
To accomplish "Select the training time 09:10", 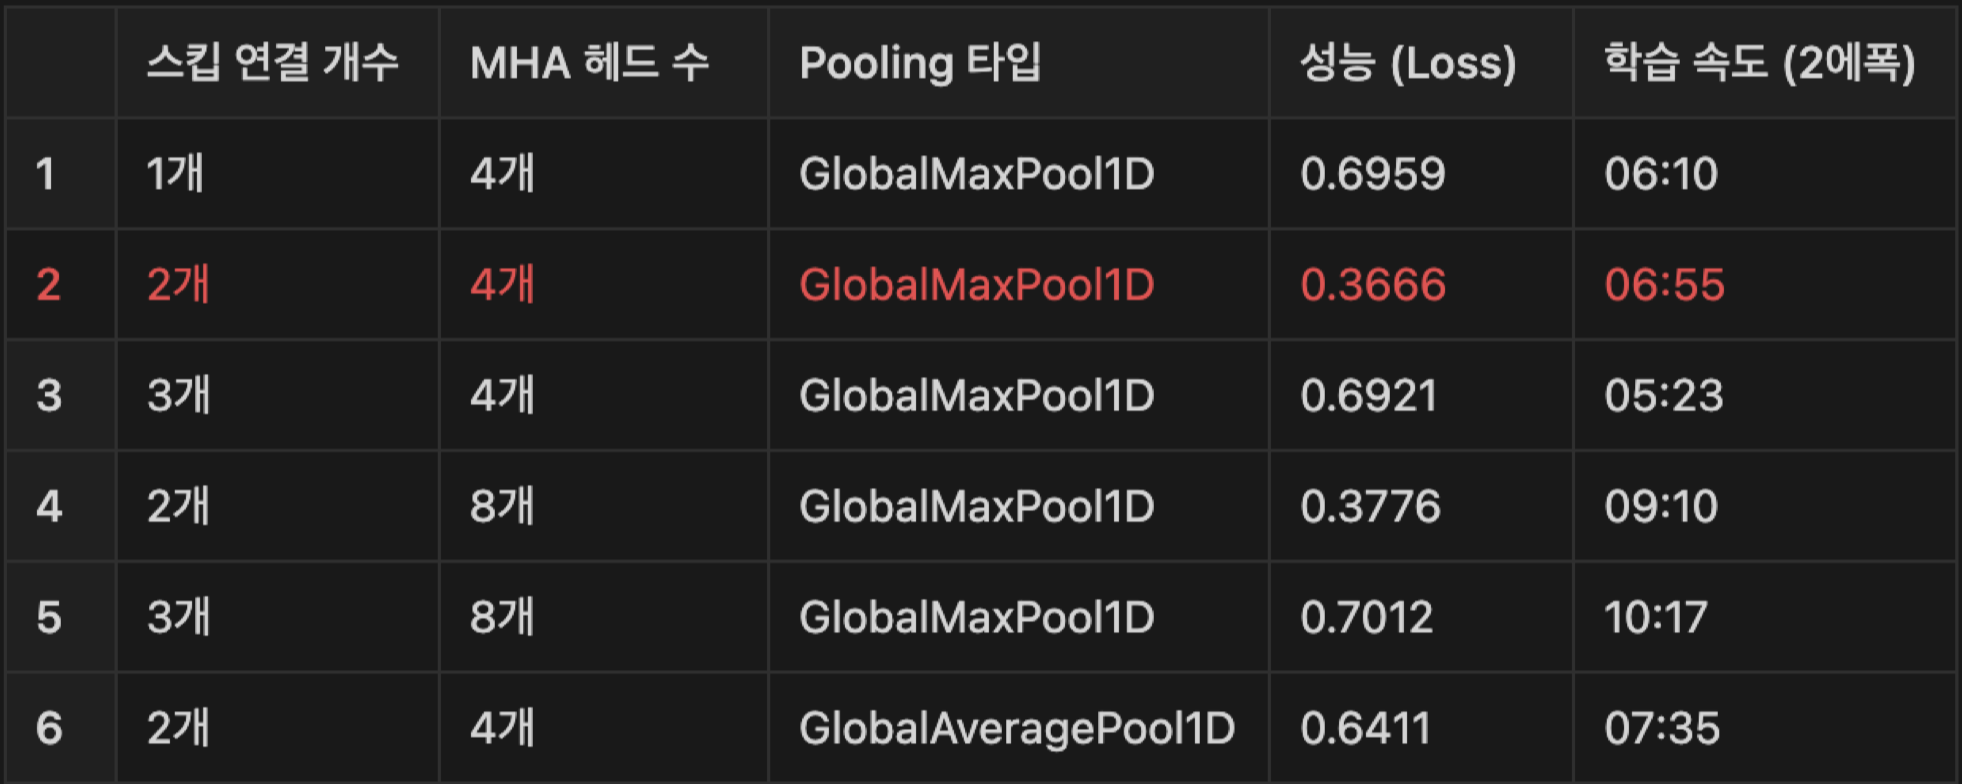I will (x=1661, y=506).
